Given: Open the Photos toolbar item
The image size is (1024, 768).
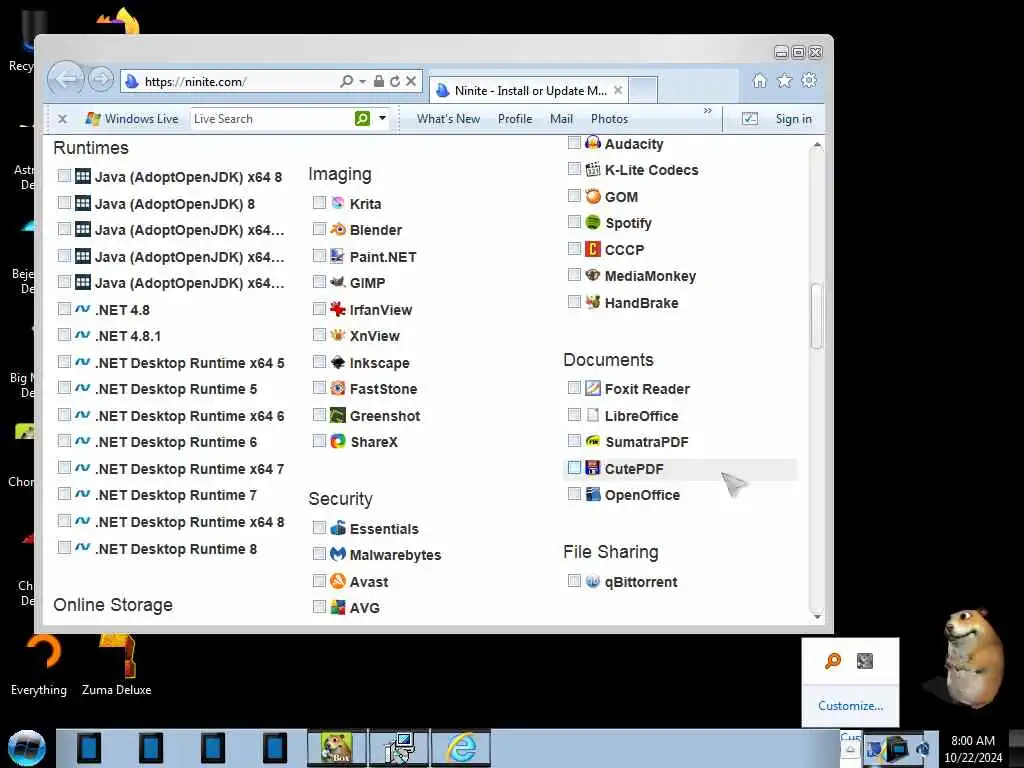Looking at the screenshot, I should [x=609, y=119].
